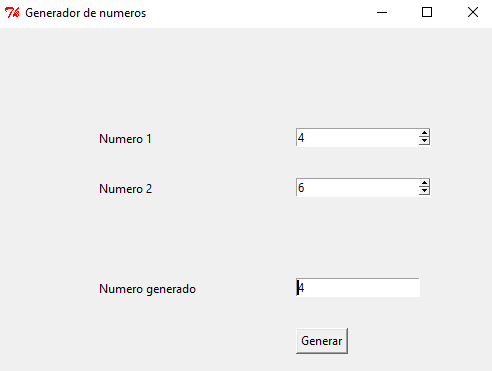Image resolution: width=492 pixels, height=371 pixels.
Task: Click empty gray area above Numero 1 row
Action: pos(246,77)
